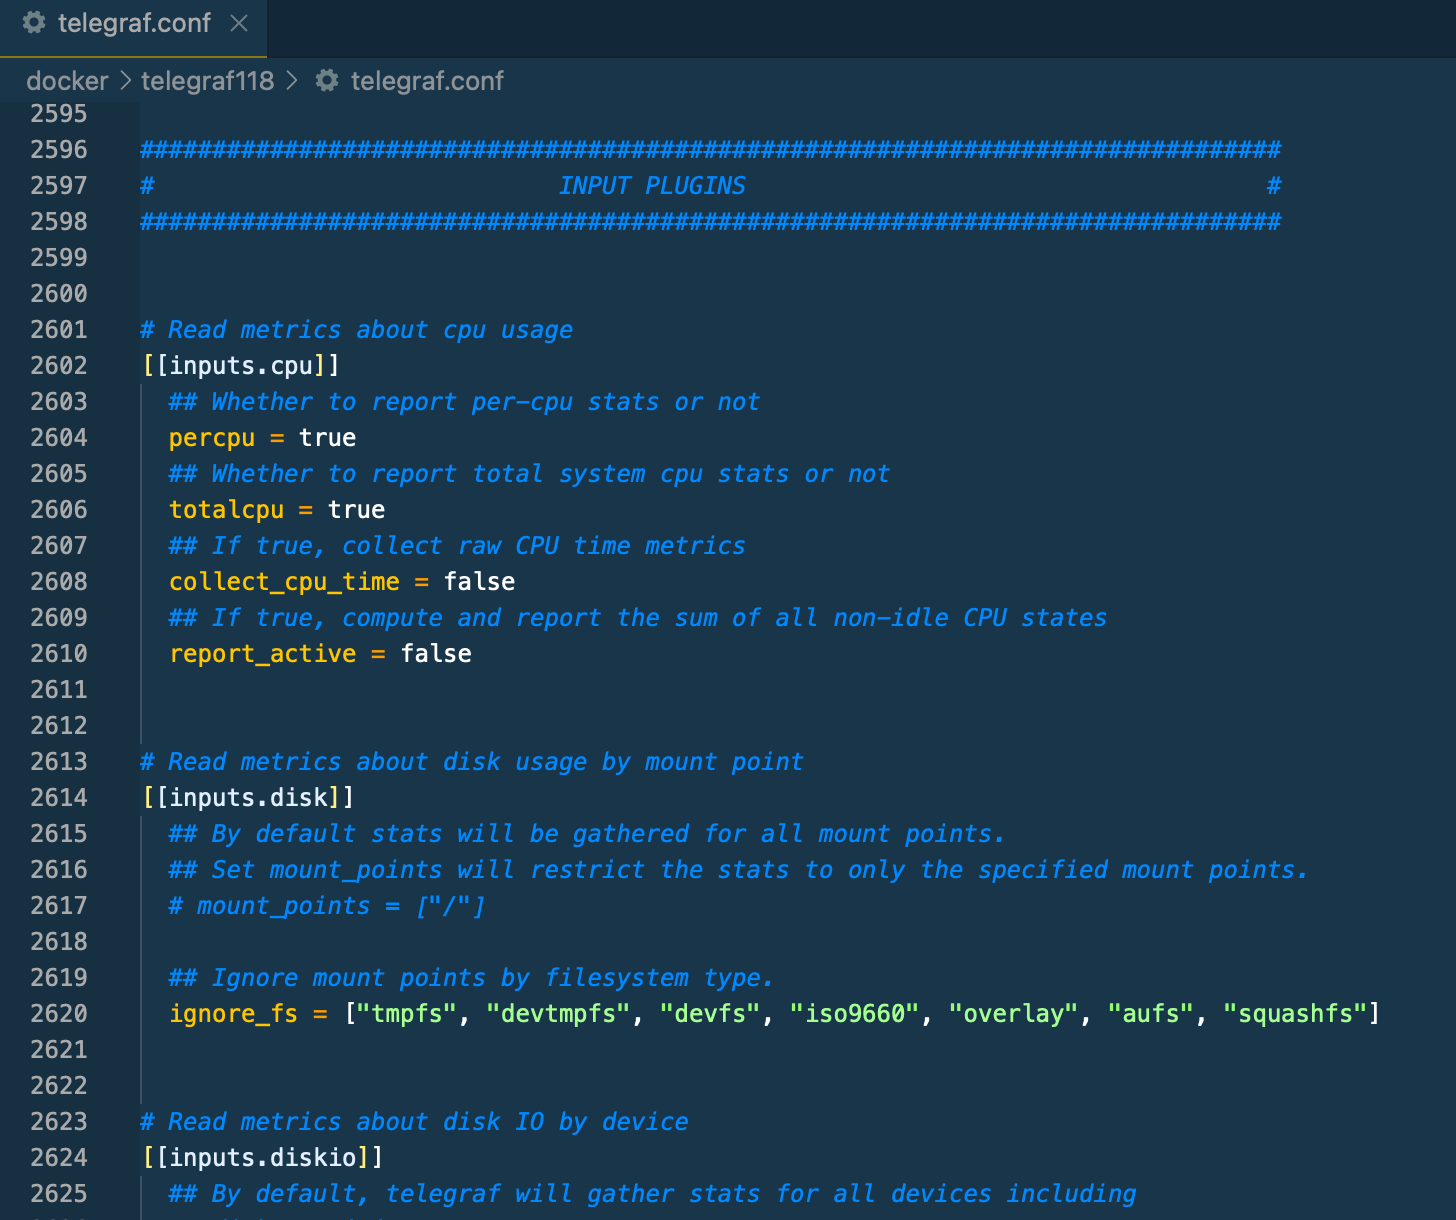Click the comment about raw CPU time metrics
This screenshot has width=1456, height=1220.
pos(457,546)
